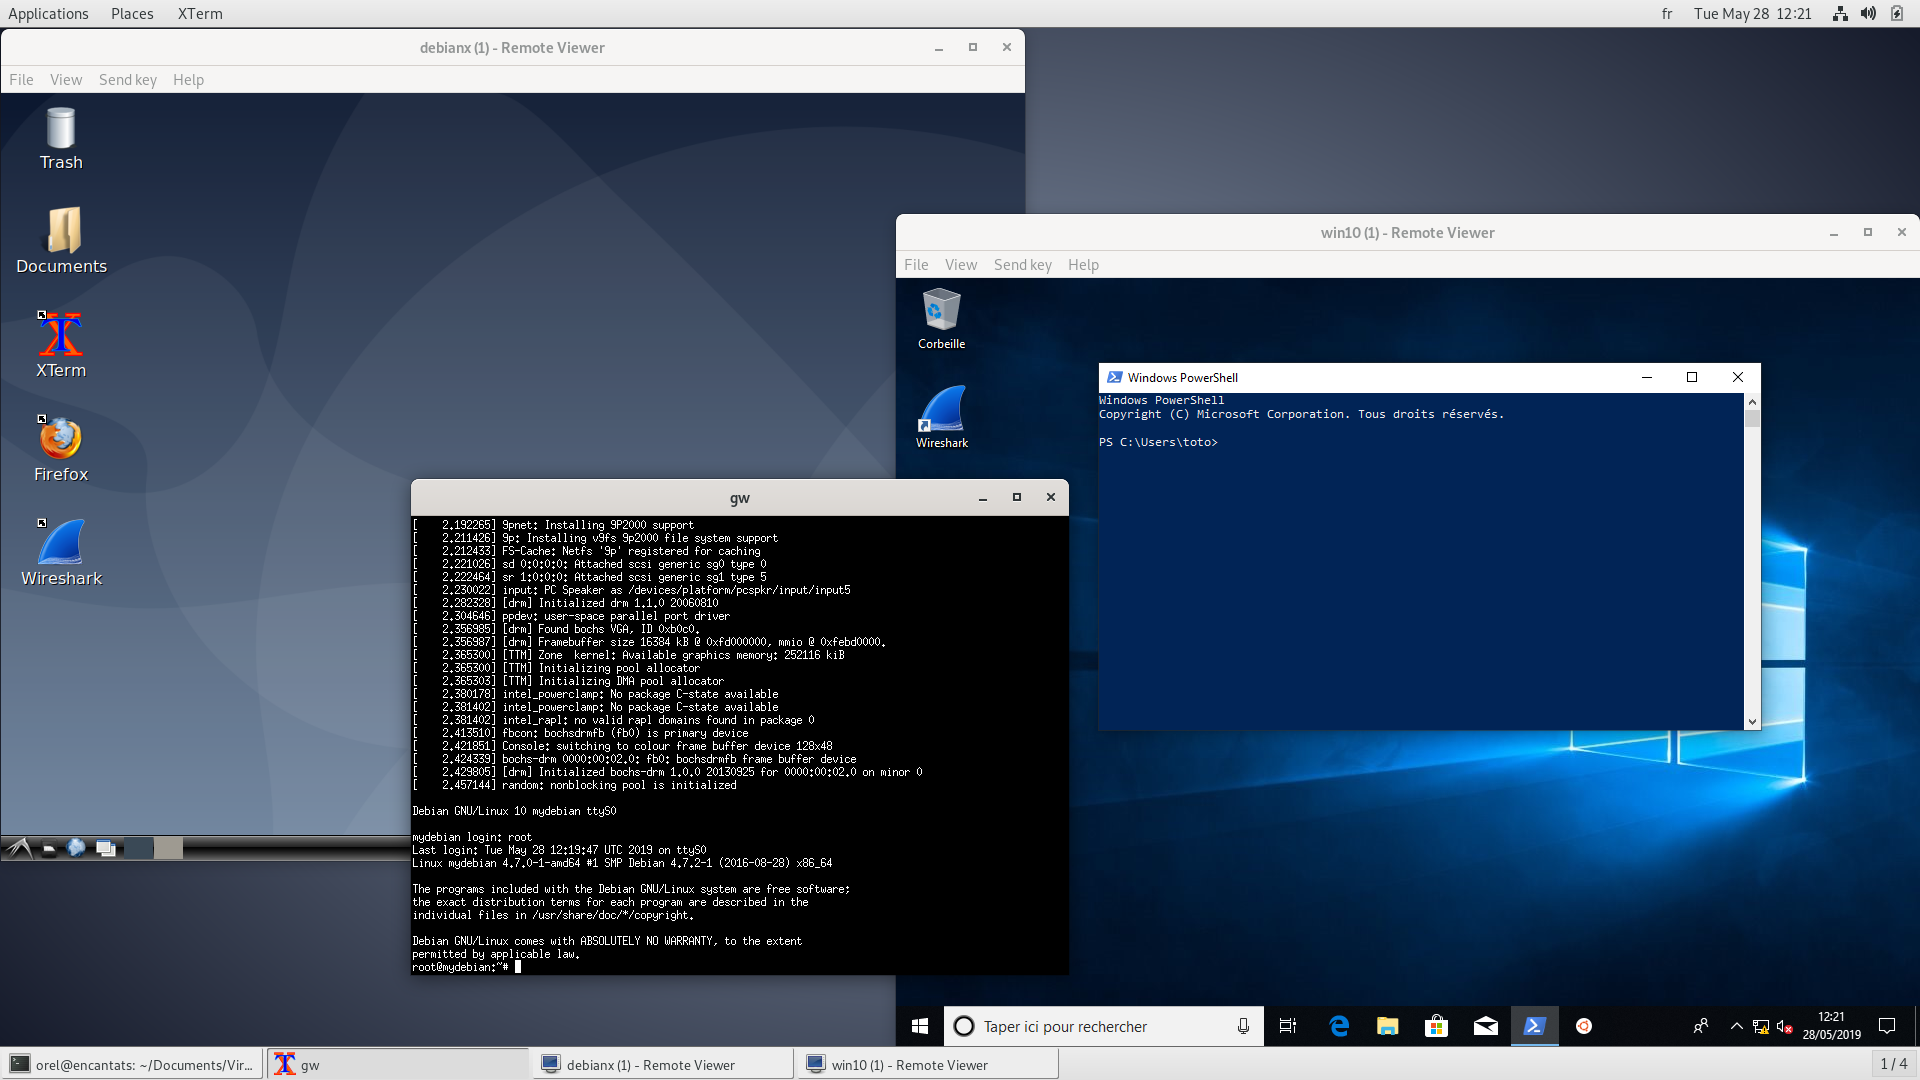Image resolution: width=1920 pixels, height=1080 pixels.
Task: Open the GNOME Applications menu
Action: point(48,14)
